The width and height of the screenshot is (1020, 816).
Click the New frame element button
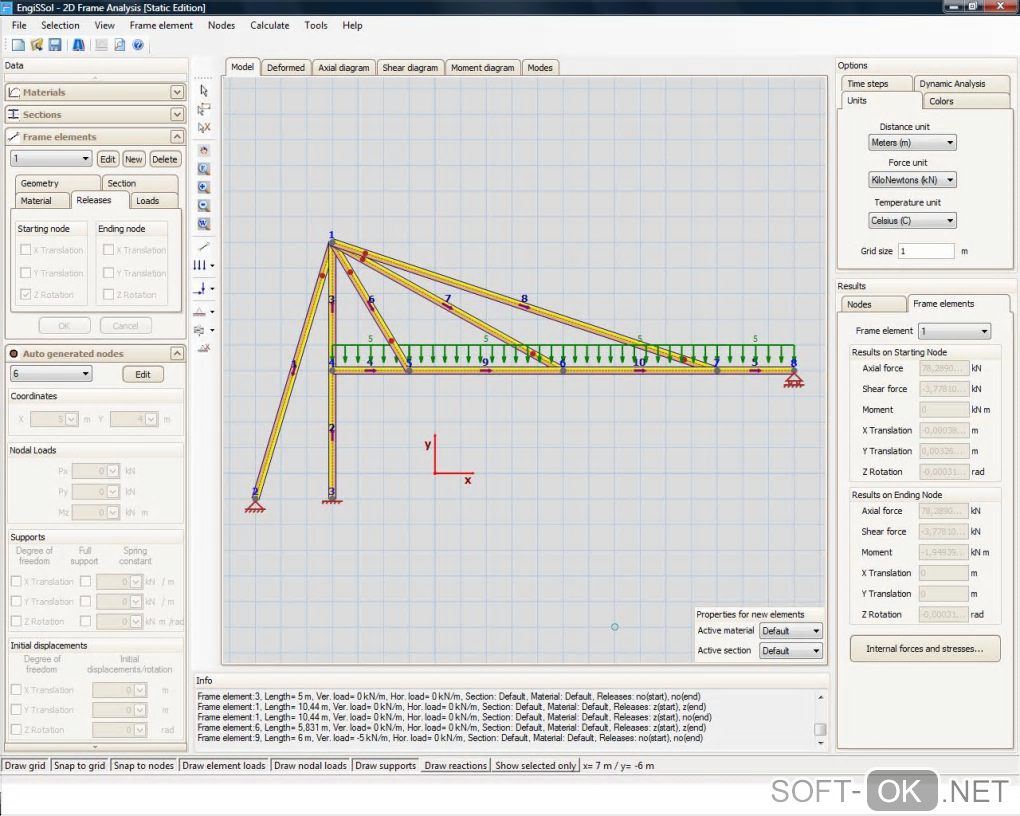[134, 159]
